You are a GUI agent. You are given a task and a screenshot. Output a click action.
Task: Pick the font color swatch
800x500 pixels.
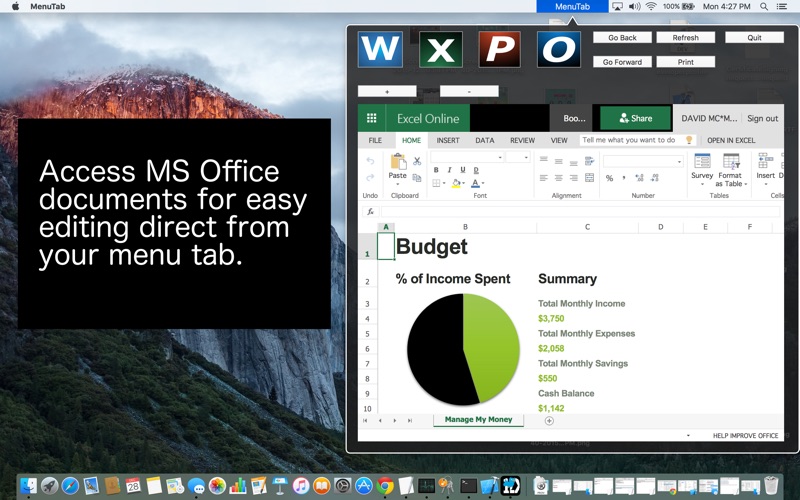click(x=476, y=183)
